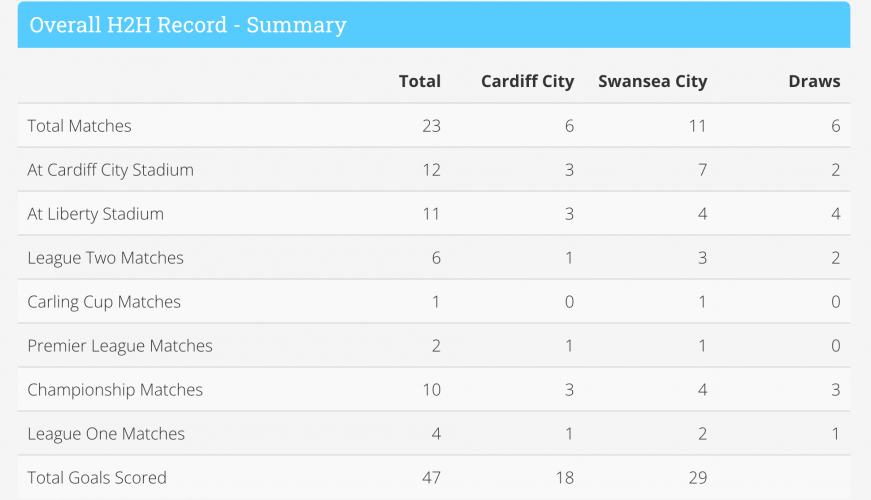The height and width of the screenshot is (500, 871).
Task: Click Cardiff City's 18 goals scored cell
Action: pyautogui.click(x=564, y=478)
